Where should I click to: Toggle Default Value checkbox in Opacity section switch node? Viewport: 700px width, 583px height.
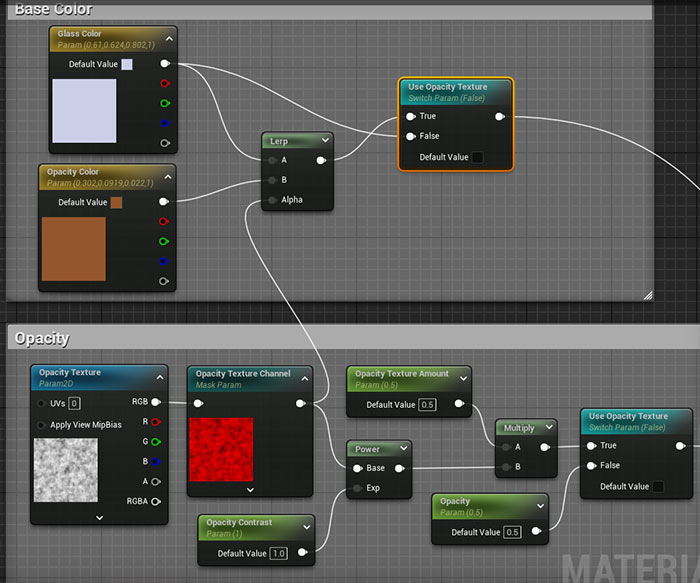click(x=658, y=487)
